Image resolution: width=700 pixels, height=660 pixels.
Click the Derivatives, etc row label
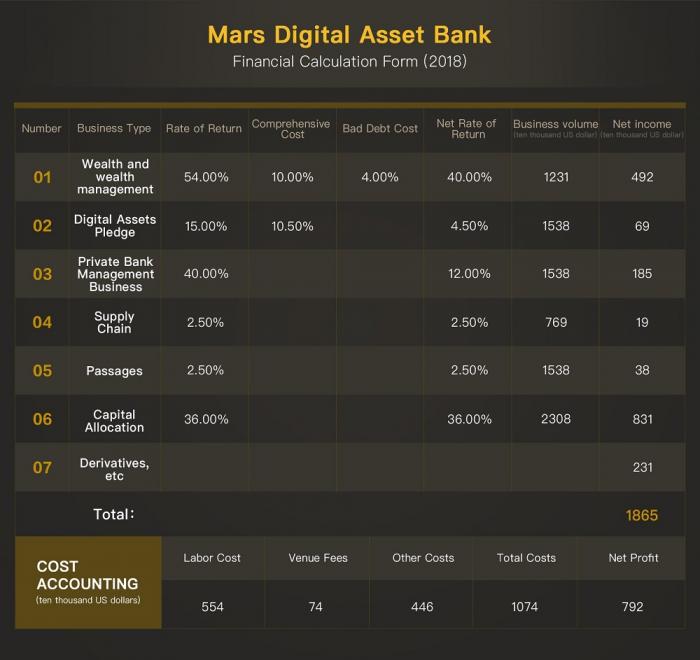[114, 469]
